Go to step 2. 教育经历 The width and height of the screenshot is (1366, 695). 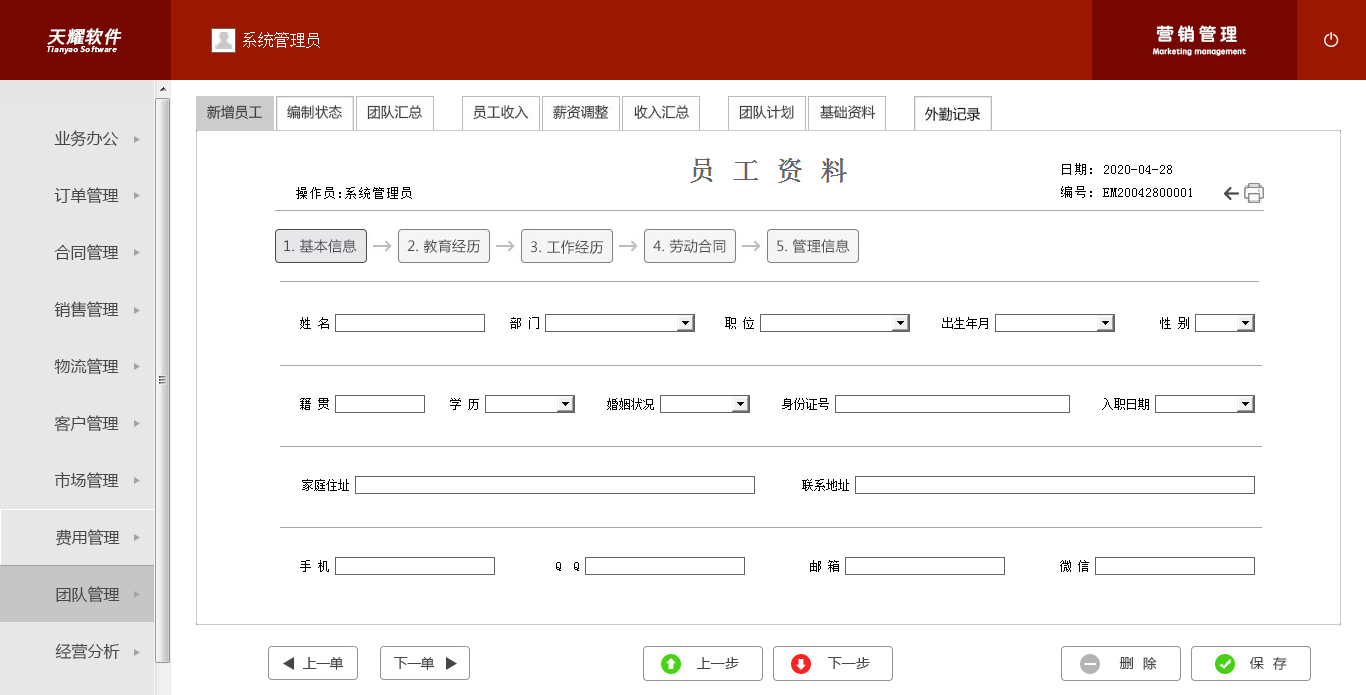point(444,246)
